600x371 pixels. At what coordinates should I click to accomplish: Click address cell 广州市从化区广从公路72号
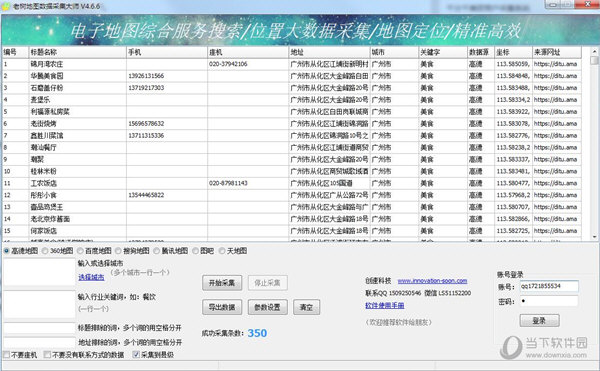point(329,195)
